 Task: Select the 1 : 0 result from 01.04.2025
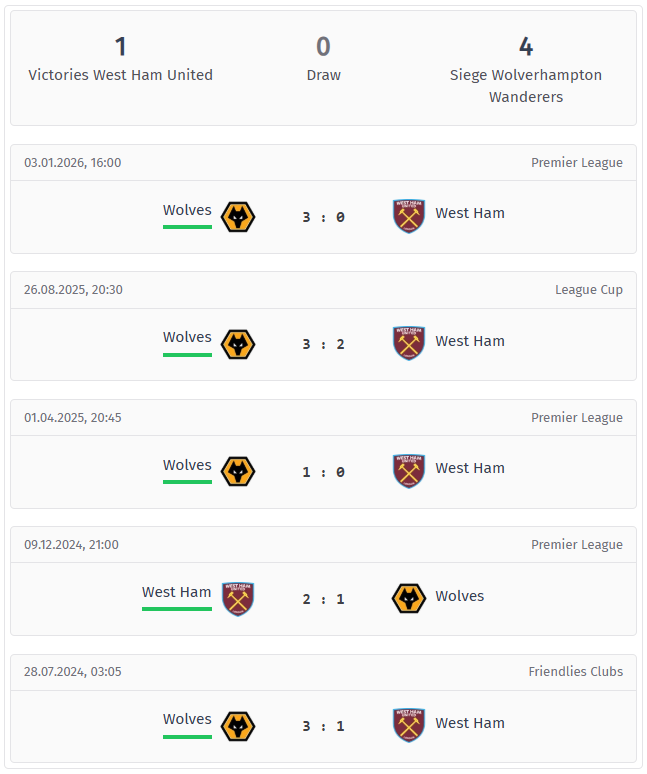point(323,472)
